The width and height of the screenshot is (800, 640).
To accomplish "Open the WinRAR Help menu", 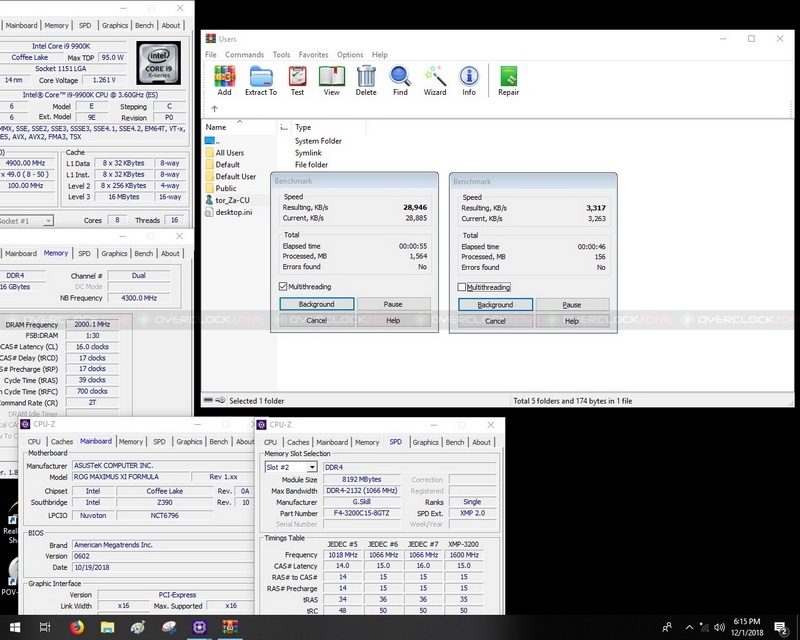I will [380, 55].
